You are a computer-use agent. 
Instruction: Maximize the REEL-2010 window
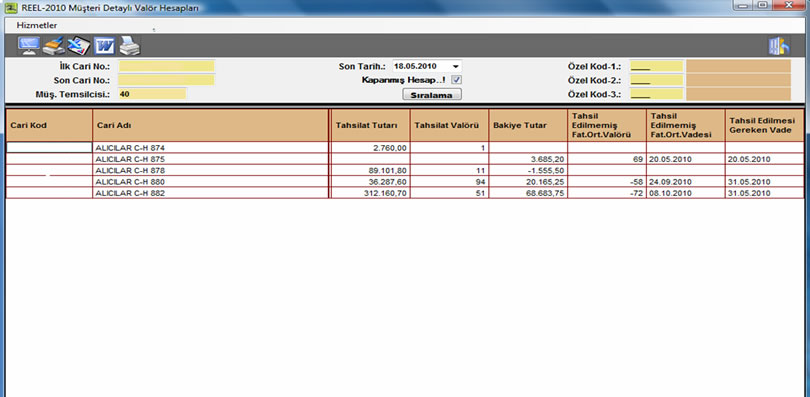tap(762, 5)
